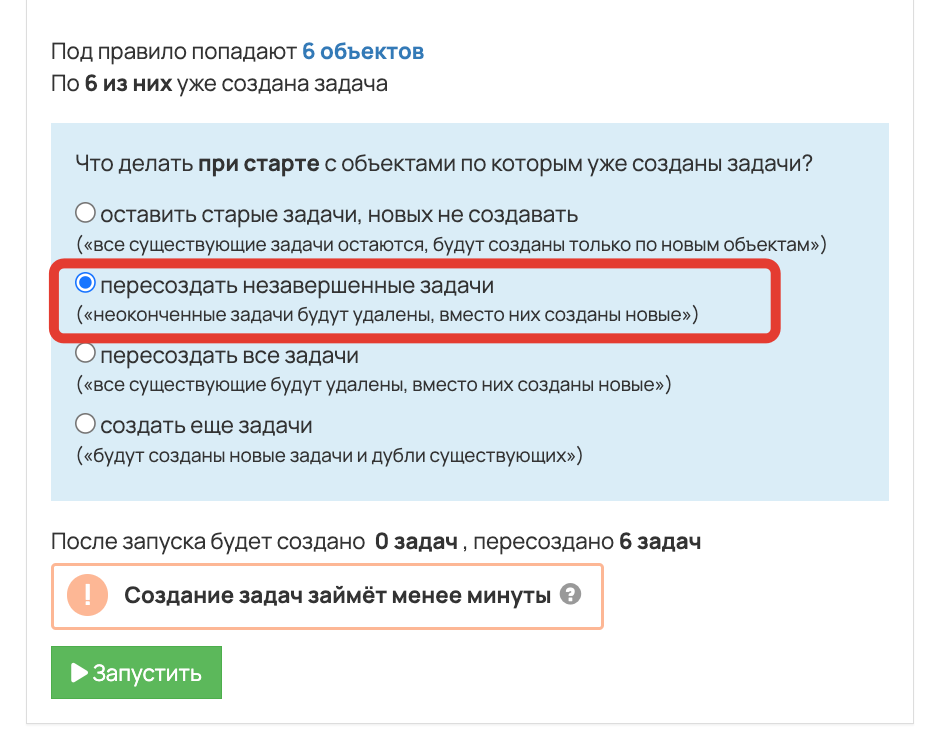Click "пересоздано 6 задач" summary text
Screen dimensions: 942x737
pyautogui.click(x=587, y=542)
